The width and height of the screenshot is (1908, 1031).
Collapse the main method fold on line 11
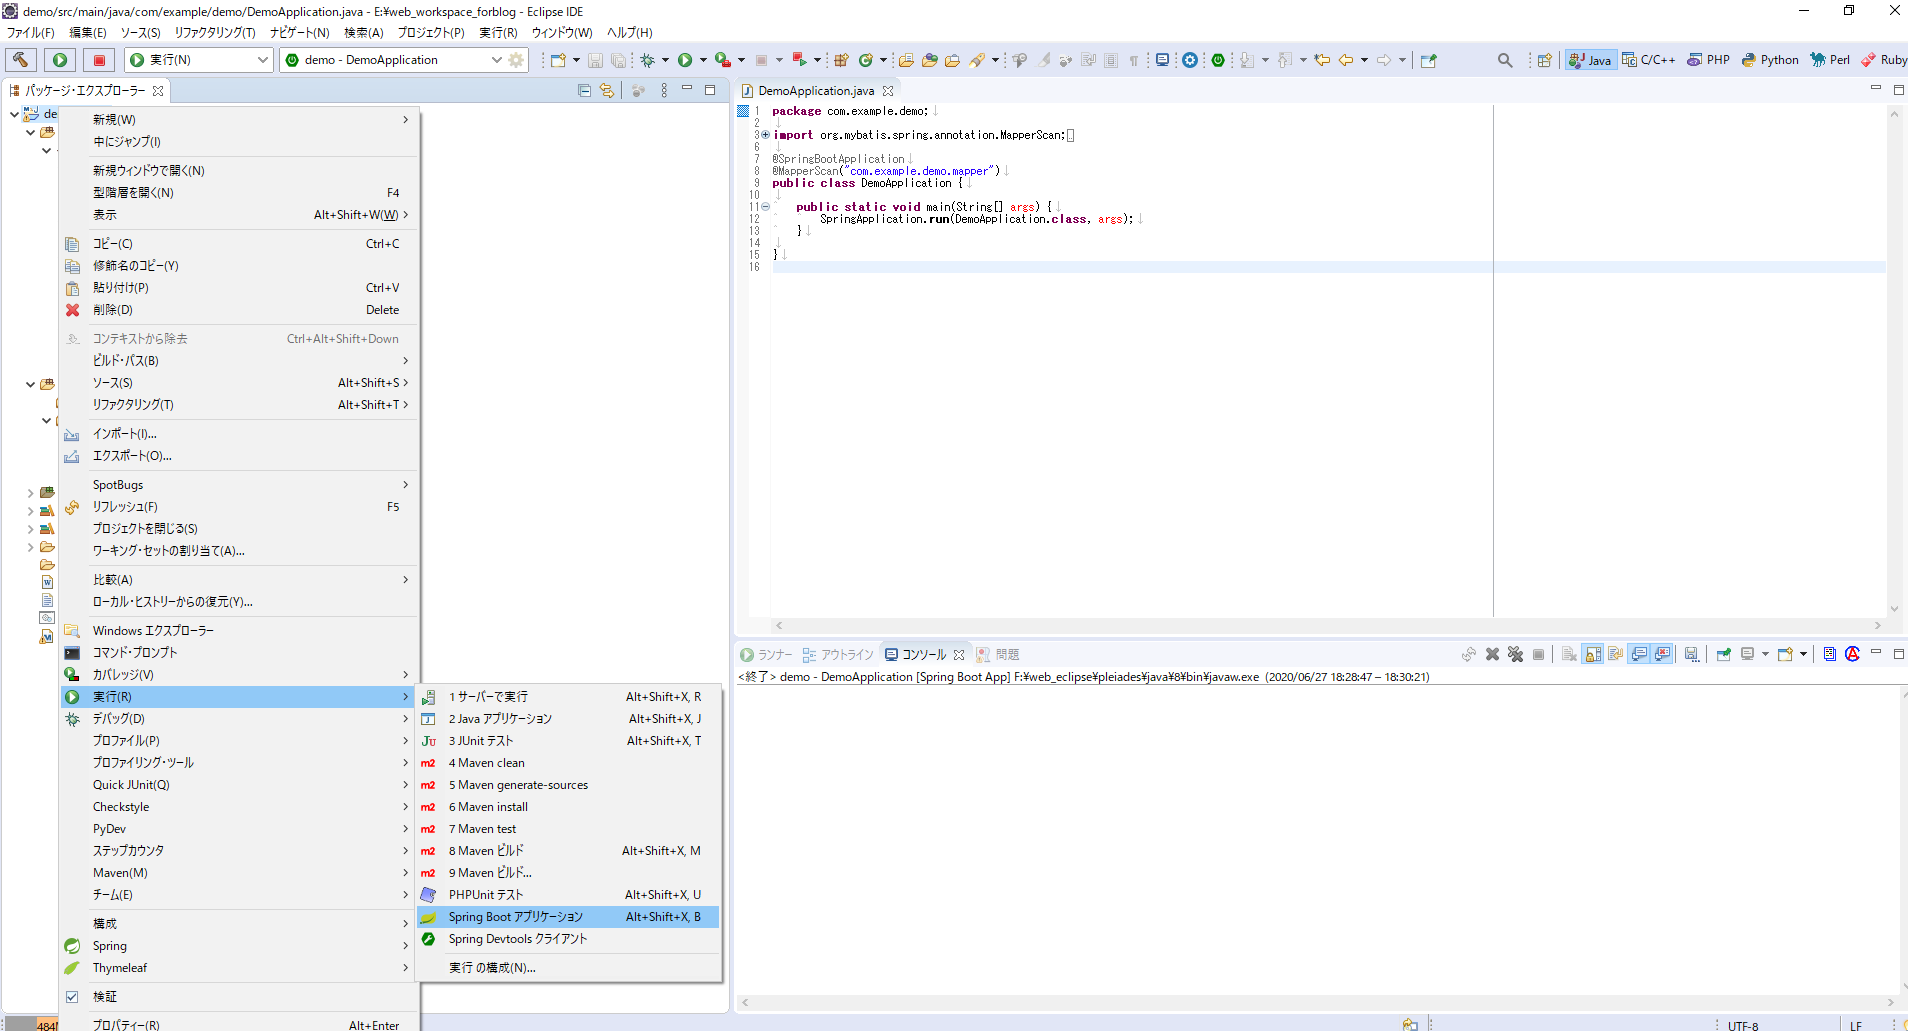click(x=766, y=207)
